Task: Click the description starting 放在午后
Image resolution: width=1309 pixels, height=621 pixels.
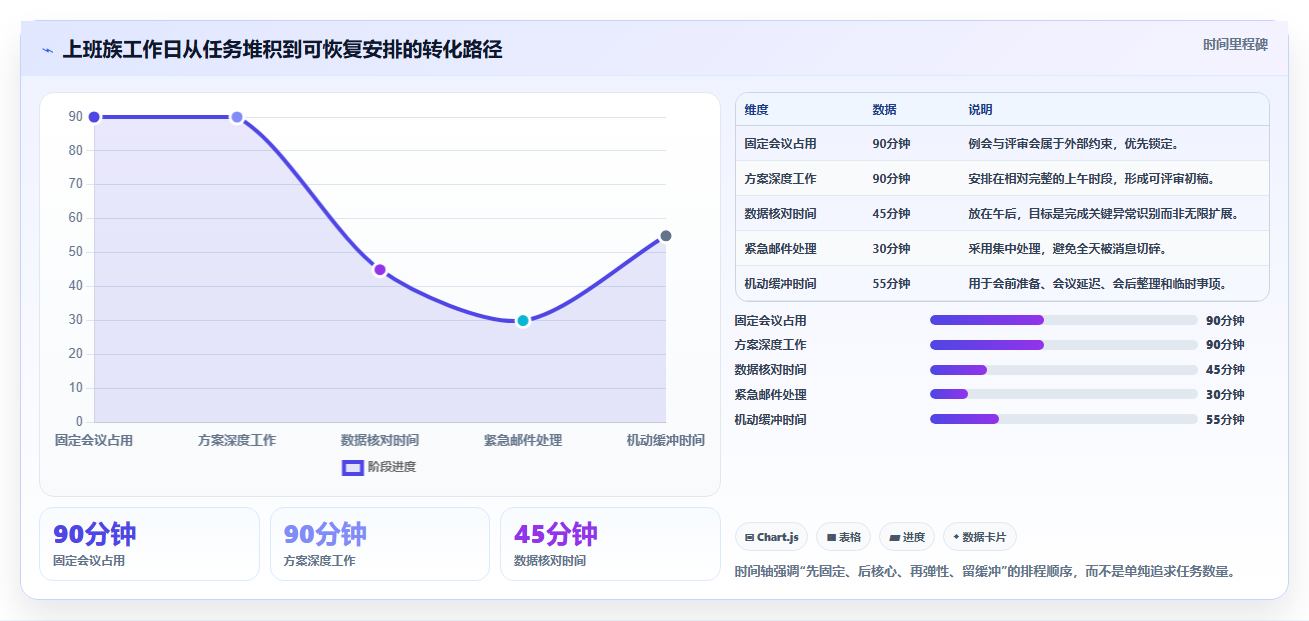Action: 1103,214
